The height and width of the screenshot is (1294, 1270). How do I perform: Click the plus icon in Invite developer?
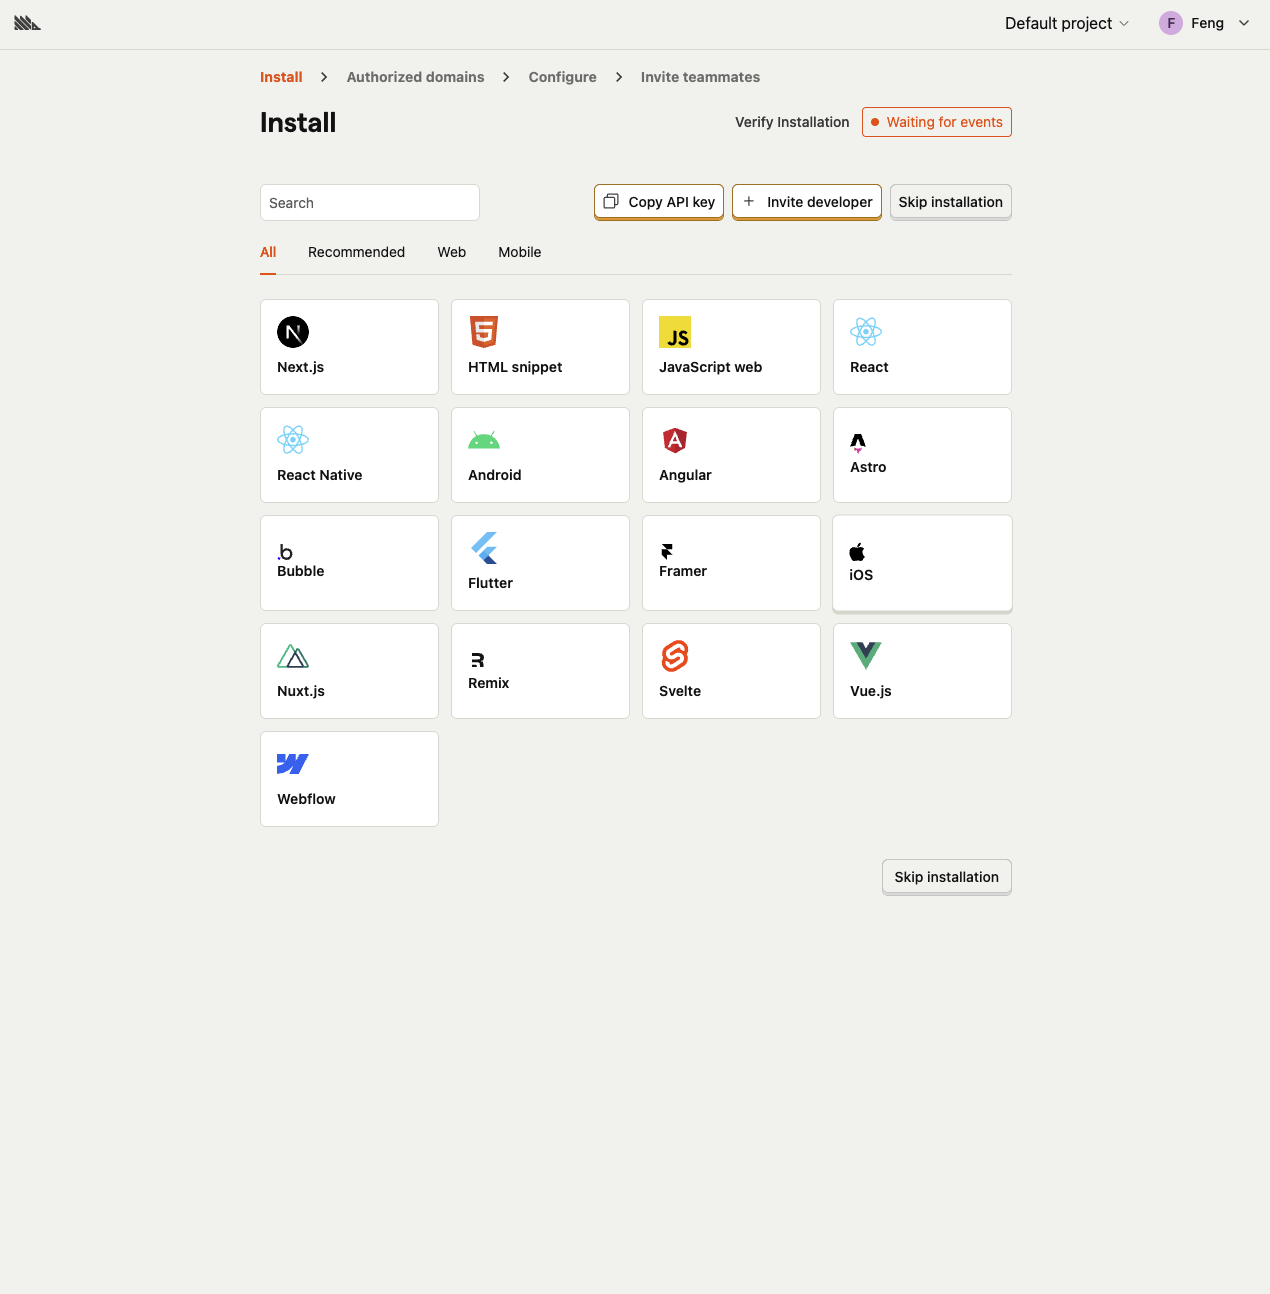click(749, 201)
